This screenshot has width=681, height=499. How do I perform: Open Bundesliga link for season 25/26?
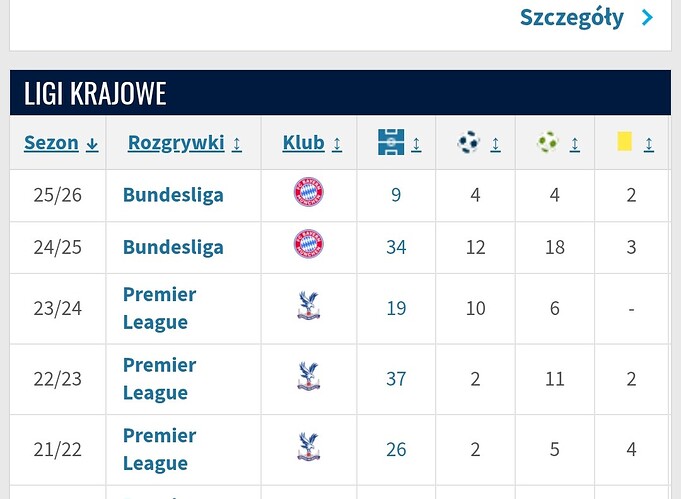(x=173, y=194)
